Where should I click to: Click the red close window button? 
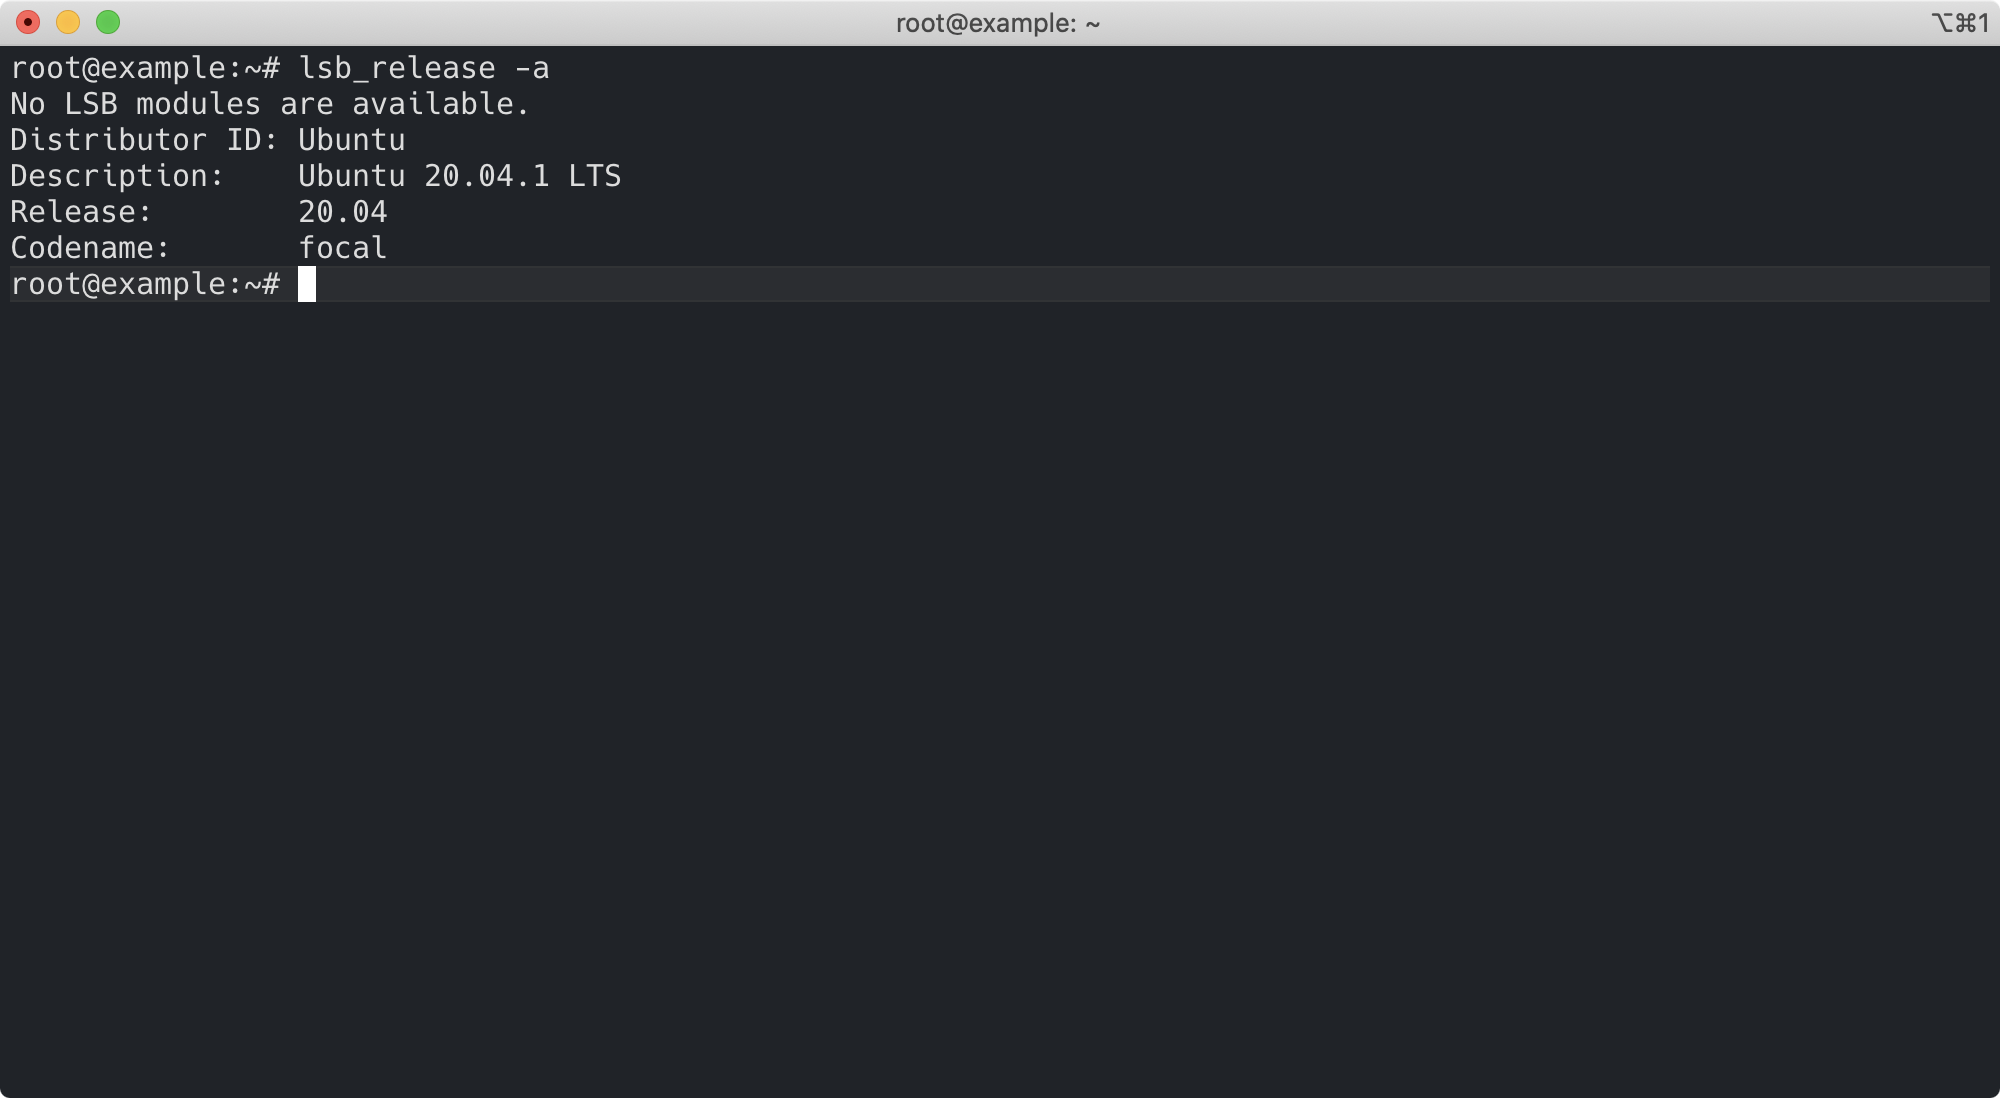pos(28,22)
